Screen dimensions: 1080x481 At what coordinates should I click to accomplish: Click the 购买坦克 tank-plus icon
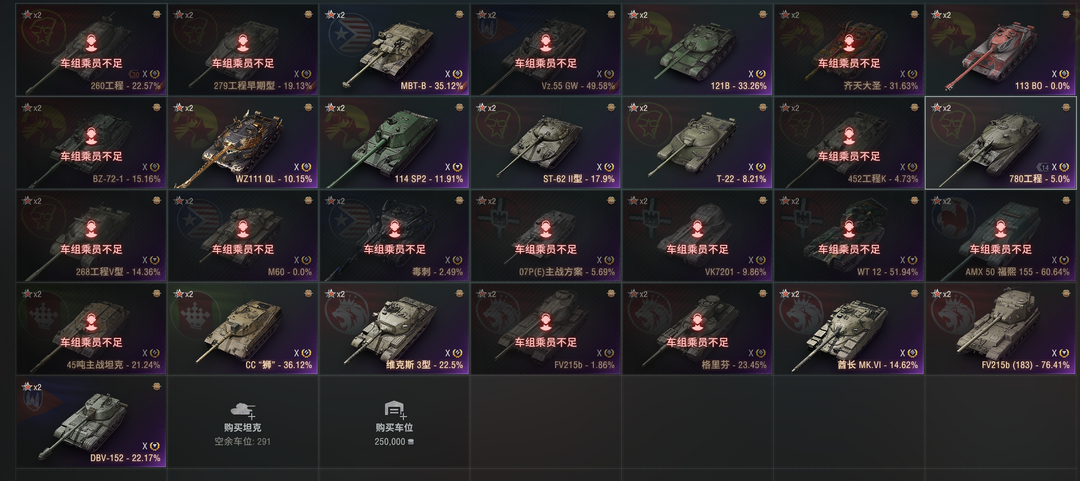click(x=242, y=409)
